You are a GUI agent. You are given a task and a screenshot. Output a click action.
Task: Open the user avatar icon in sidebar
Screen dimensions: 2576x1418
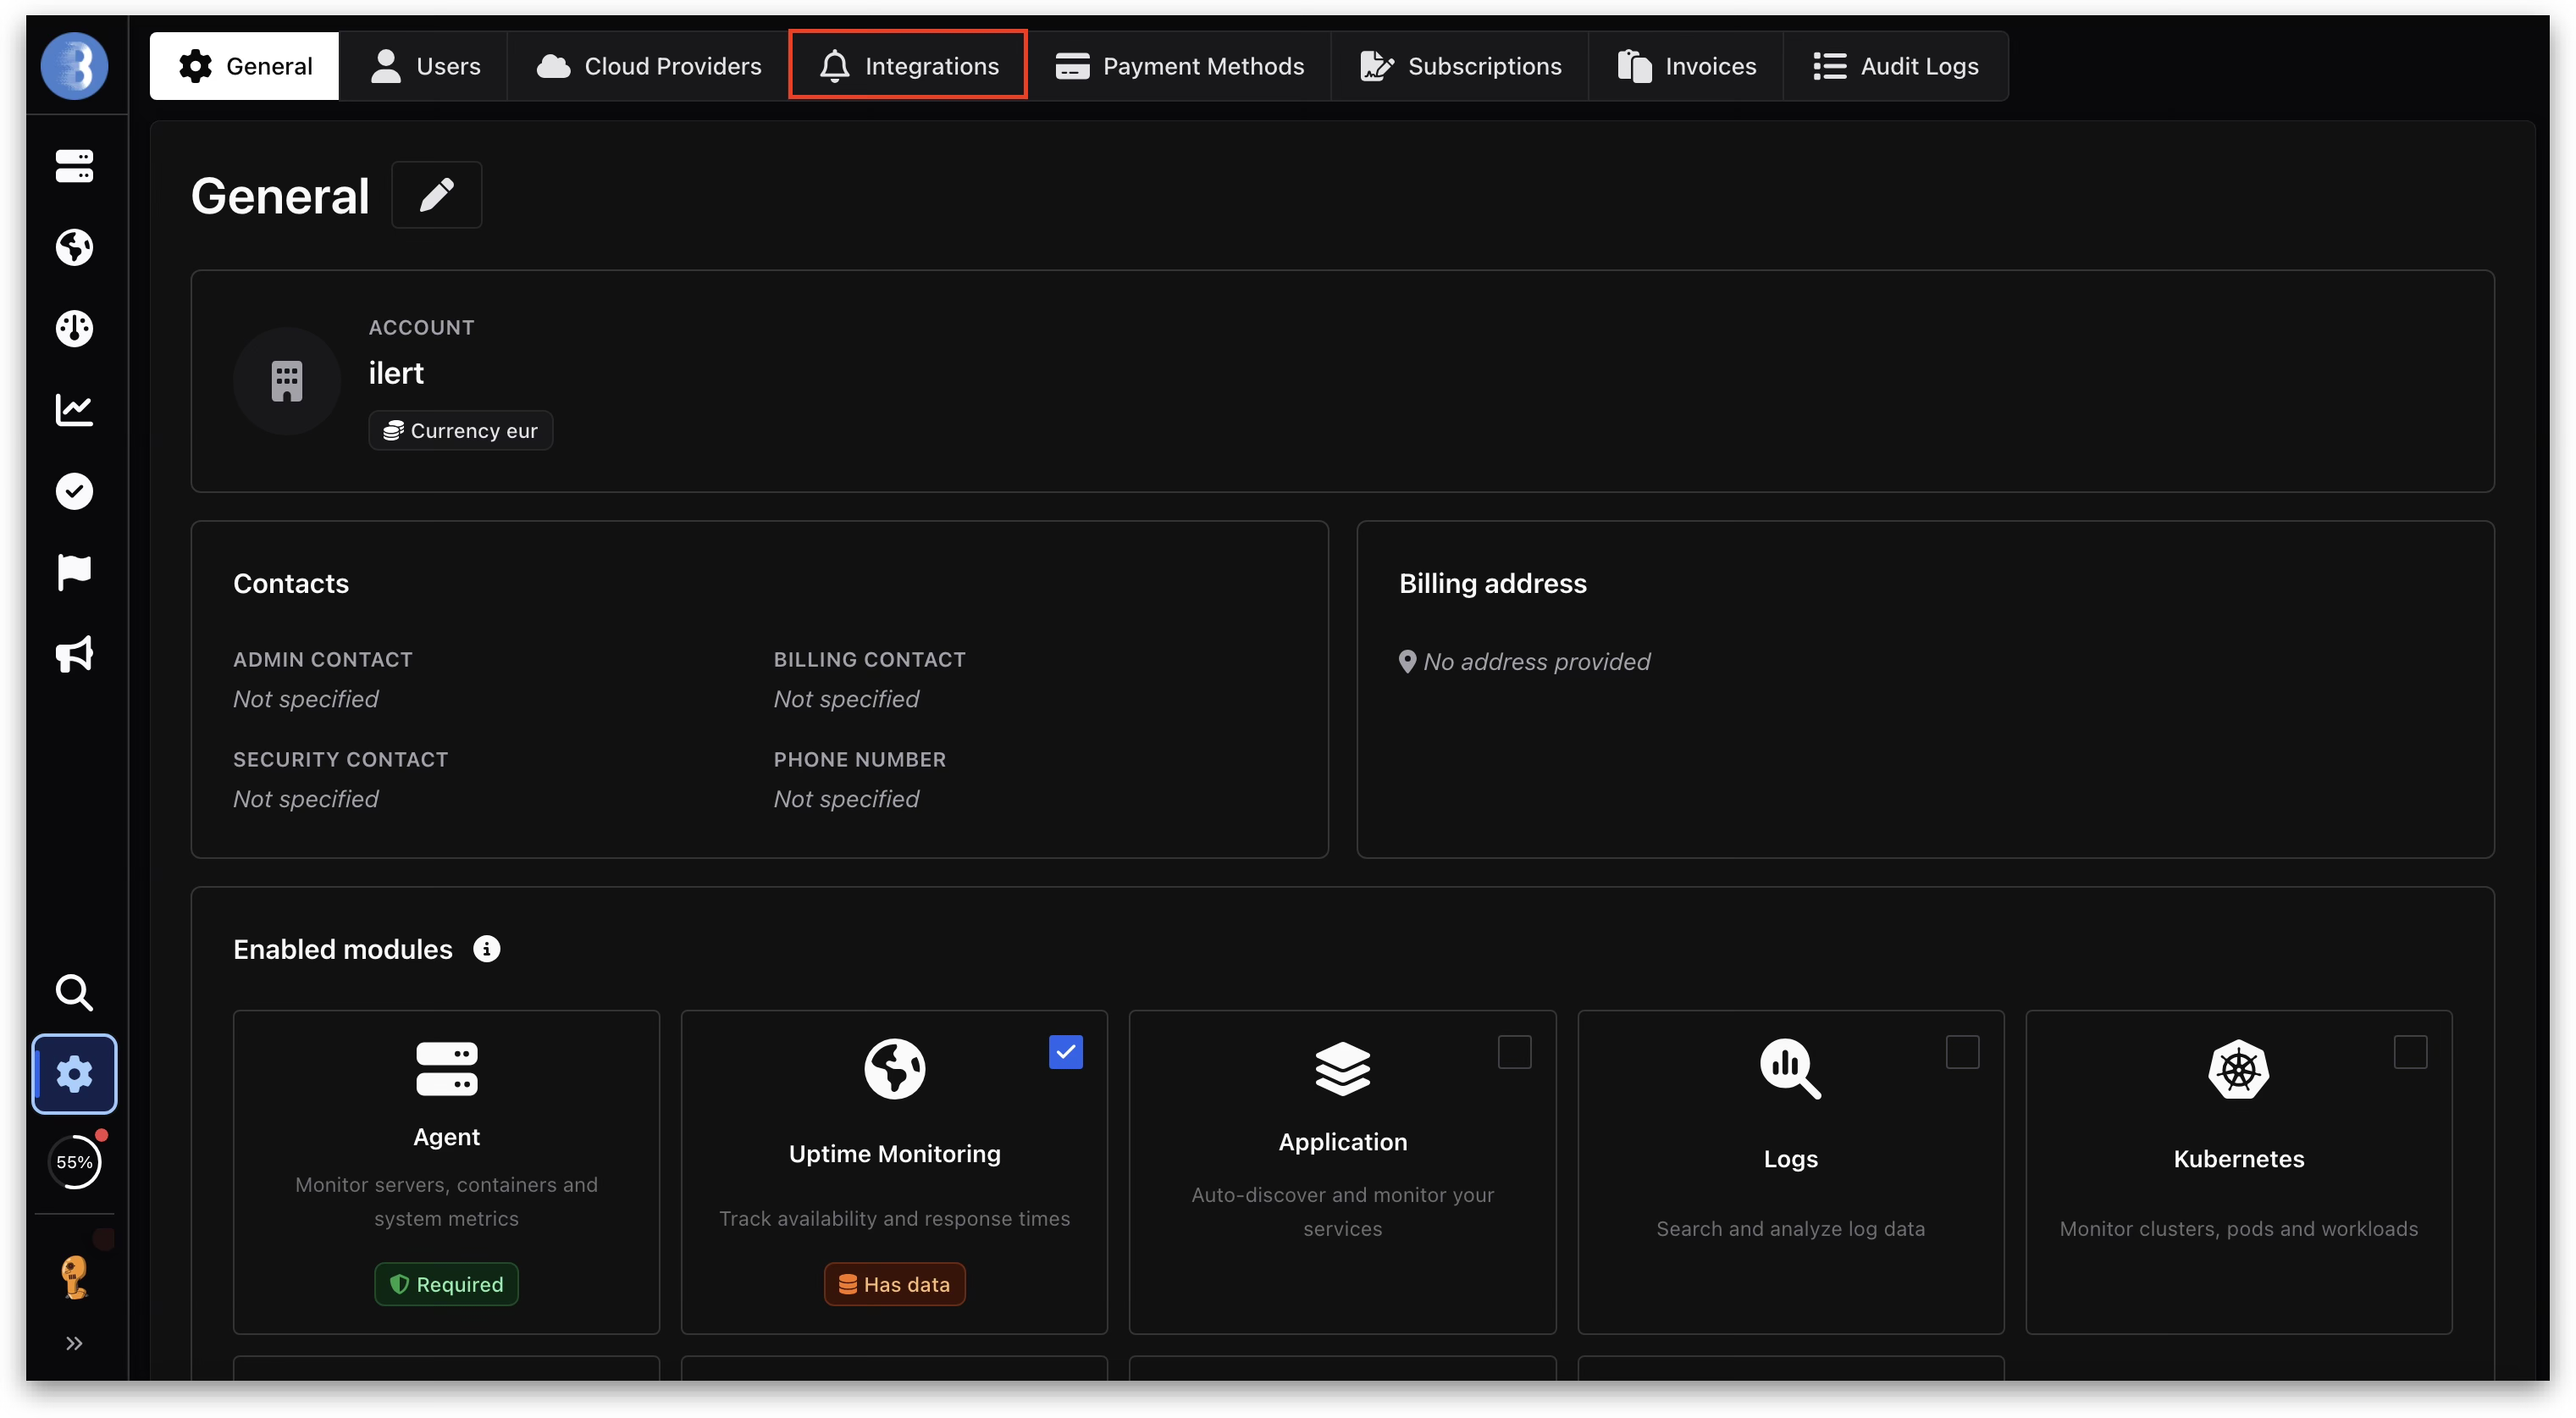74,1277
